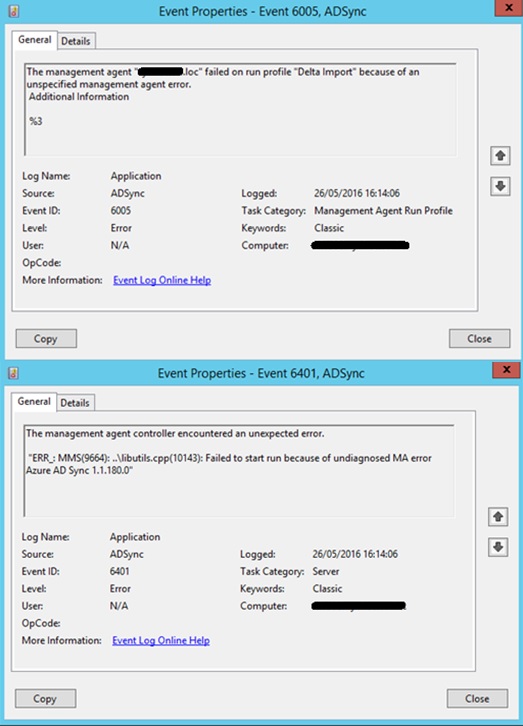
Task: Select the General tab in Event 6401 window
Action: click(34, 401)
